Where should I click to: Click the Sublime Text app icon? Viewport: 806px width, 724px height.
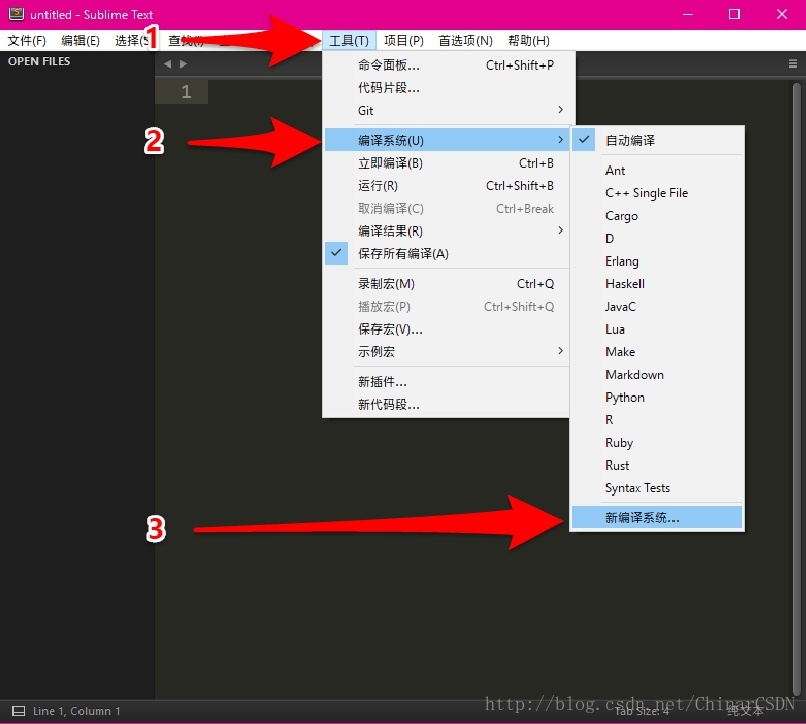coord(16,14)
